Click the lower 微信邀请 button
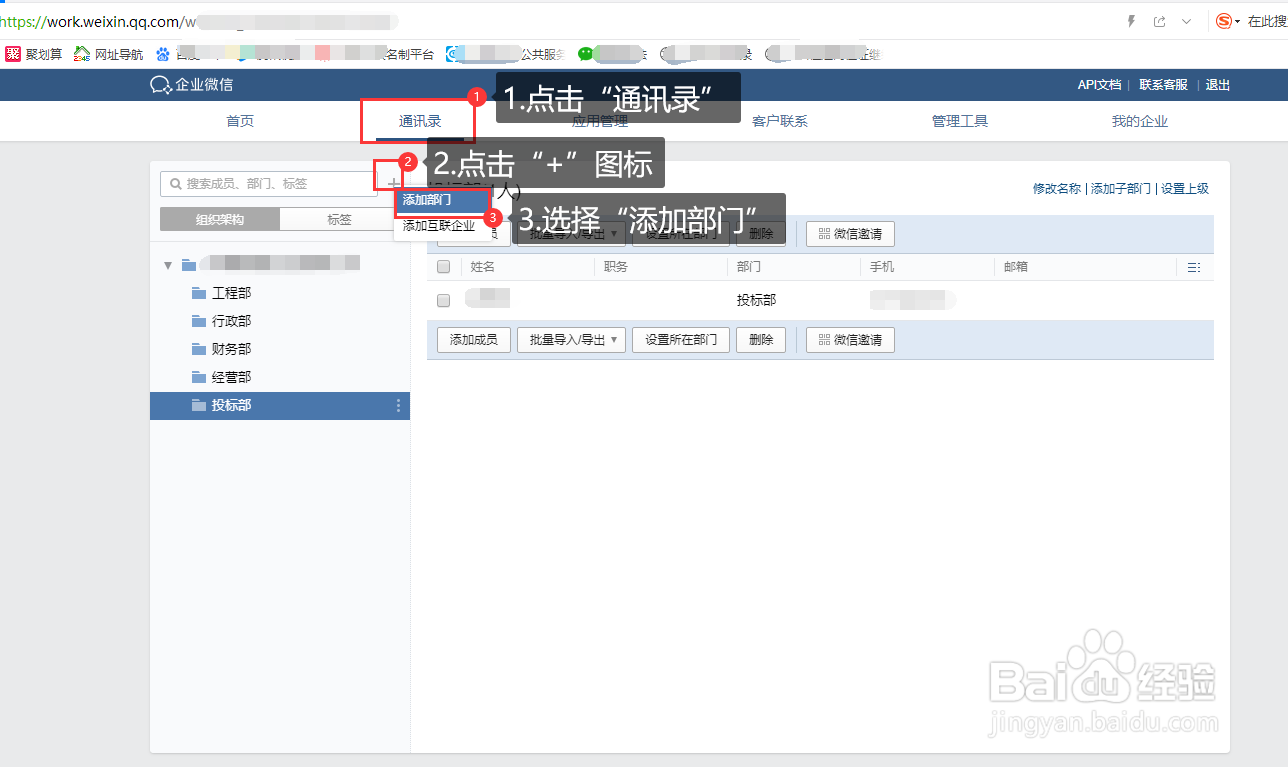The image size is (1288, 767). [850, 340]
